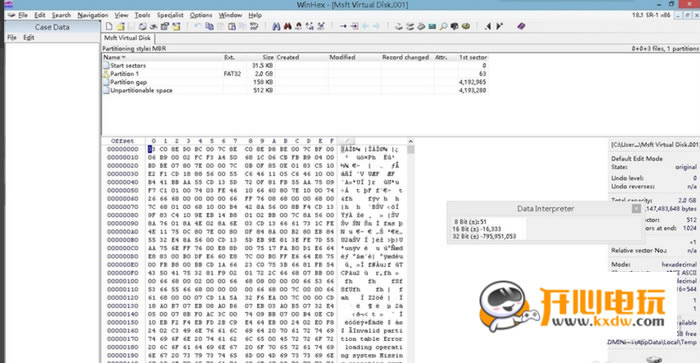
Task: Sort by the Modified column header
Action: (354, 57)
